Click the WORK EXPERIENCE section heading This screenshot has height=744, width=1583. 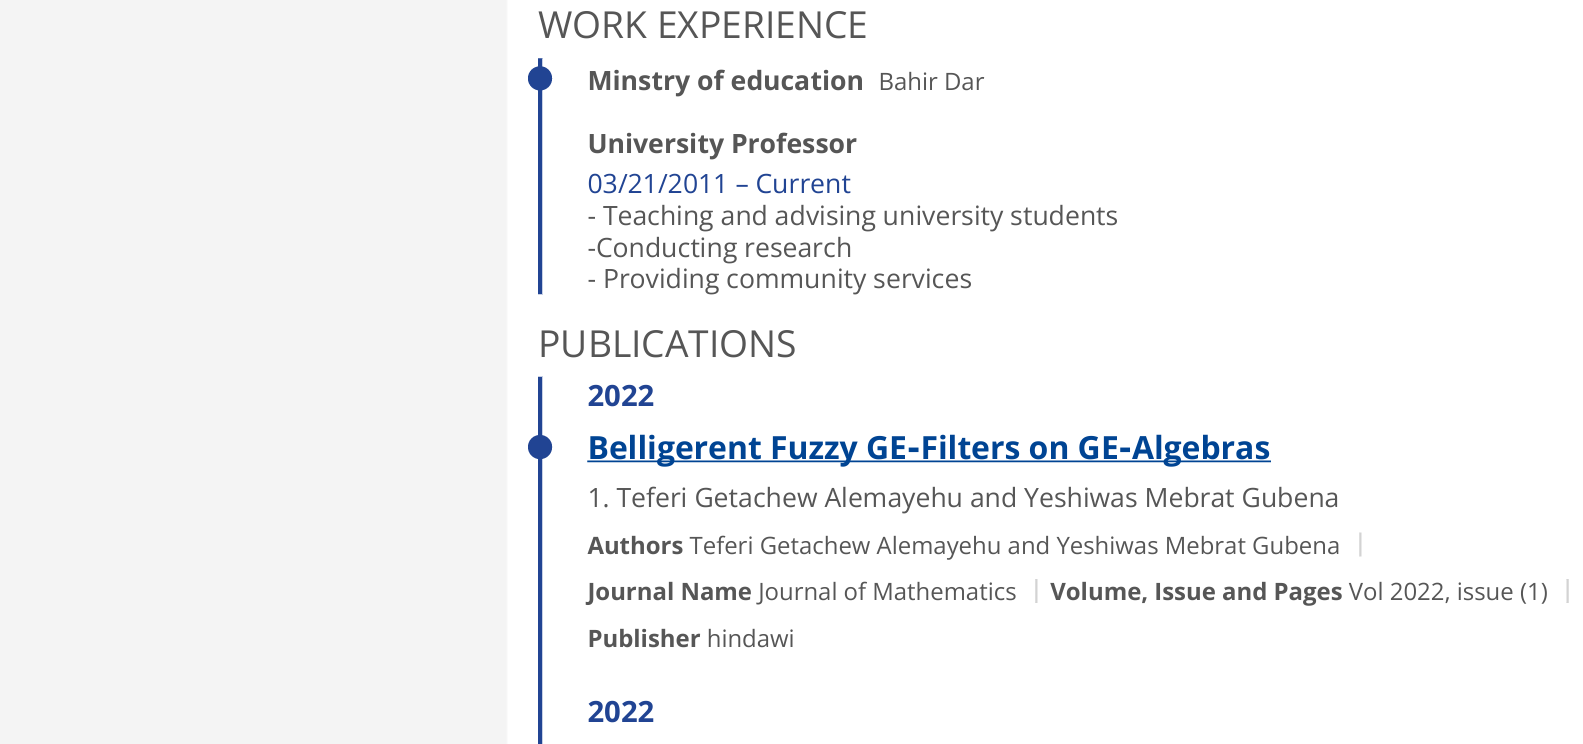[x=702, y=25]
